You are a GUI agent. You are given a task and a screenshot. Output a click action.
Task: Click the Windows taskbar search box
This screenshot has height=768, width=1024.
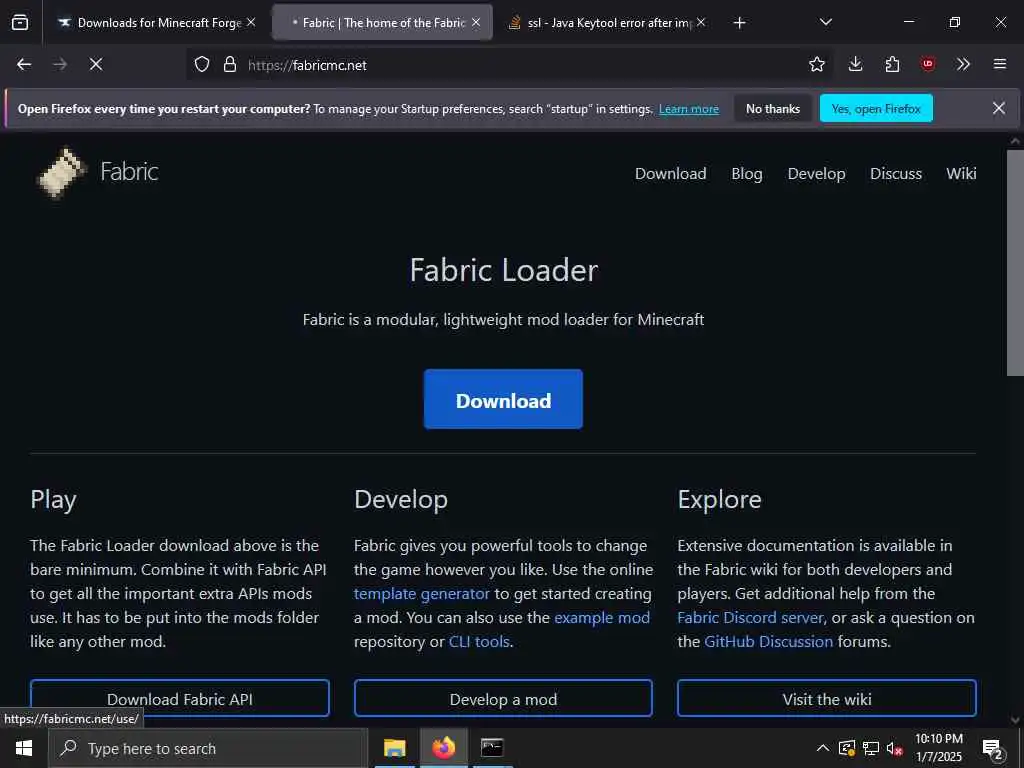[x=208, y=748]
